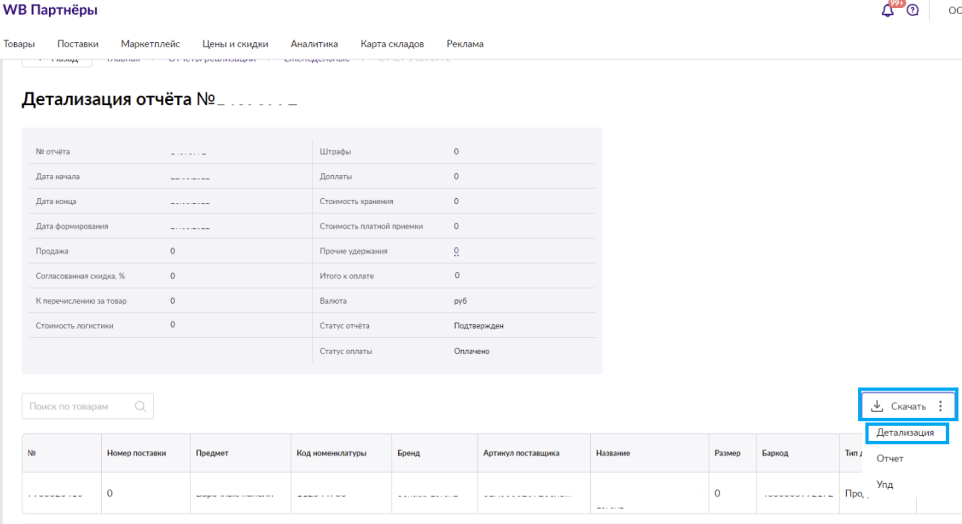Image resolution: width=962 pixels, height=524 pixels.
Task: Go to the Маркетплейс section
Action: pos(150,44)
